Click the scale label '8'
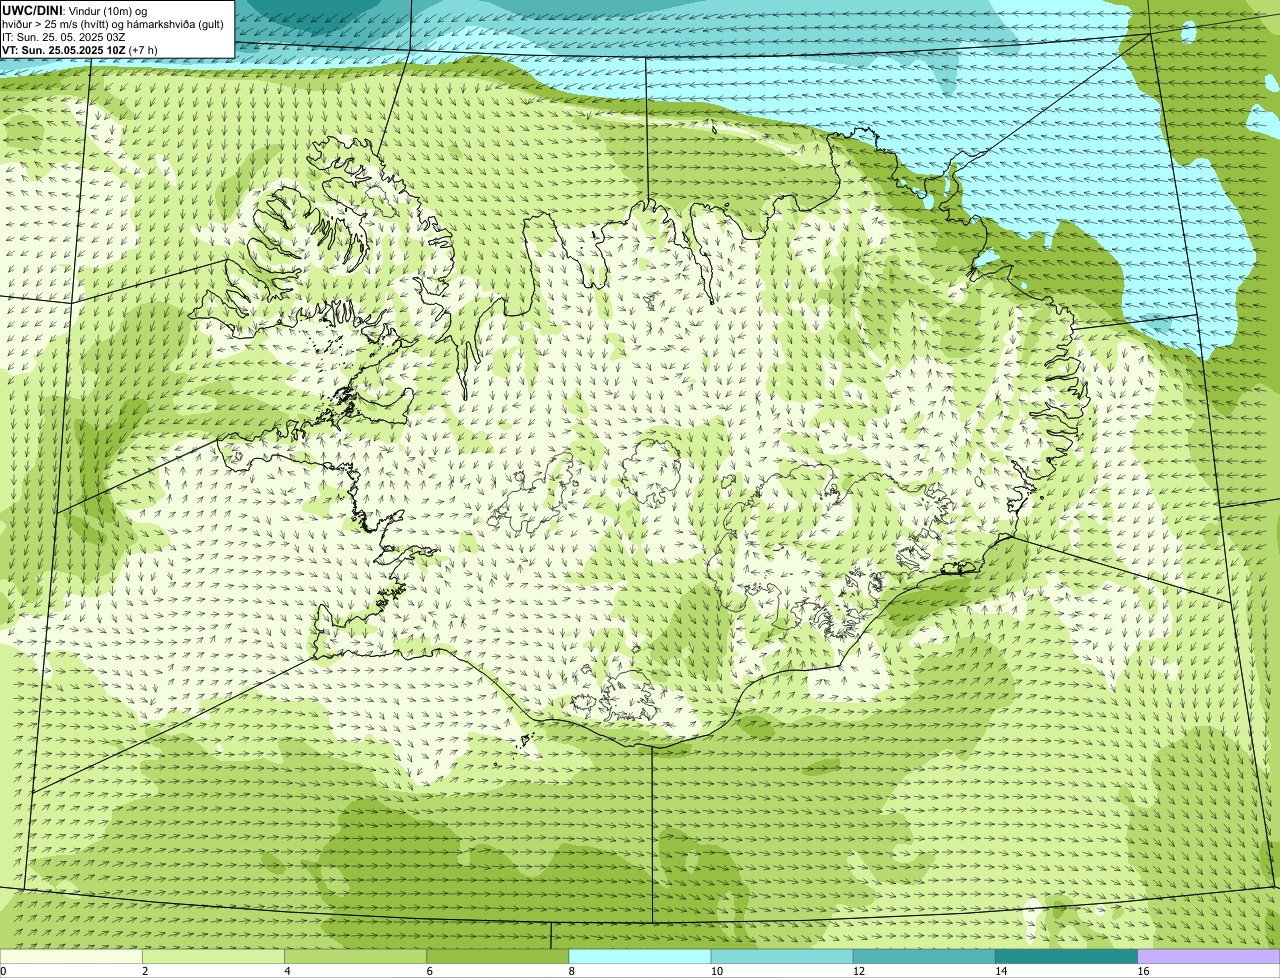Image resolution: width=1280 pixels, height=978 pixels. tap(572, 971)
